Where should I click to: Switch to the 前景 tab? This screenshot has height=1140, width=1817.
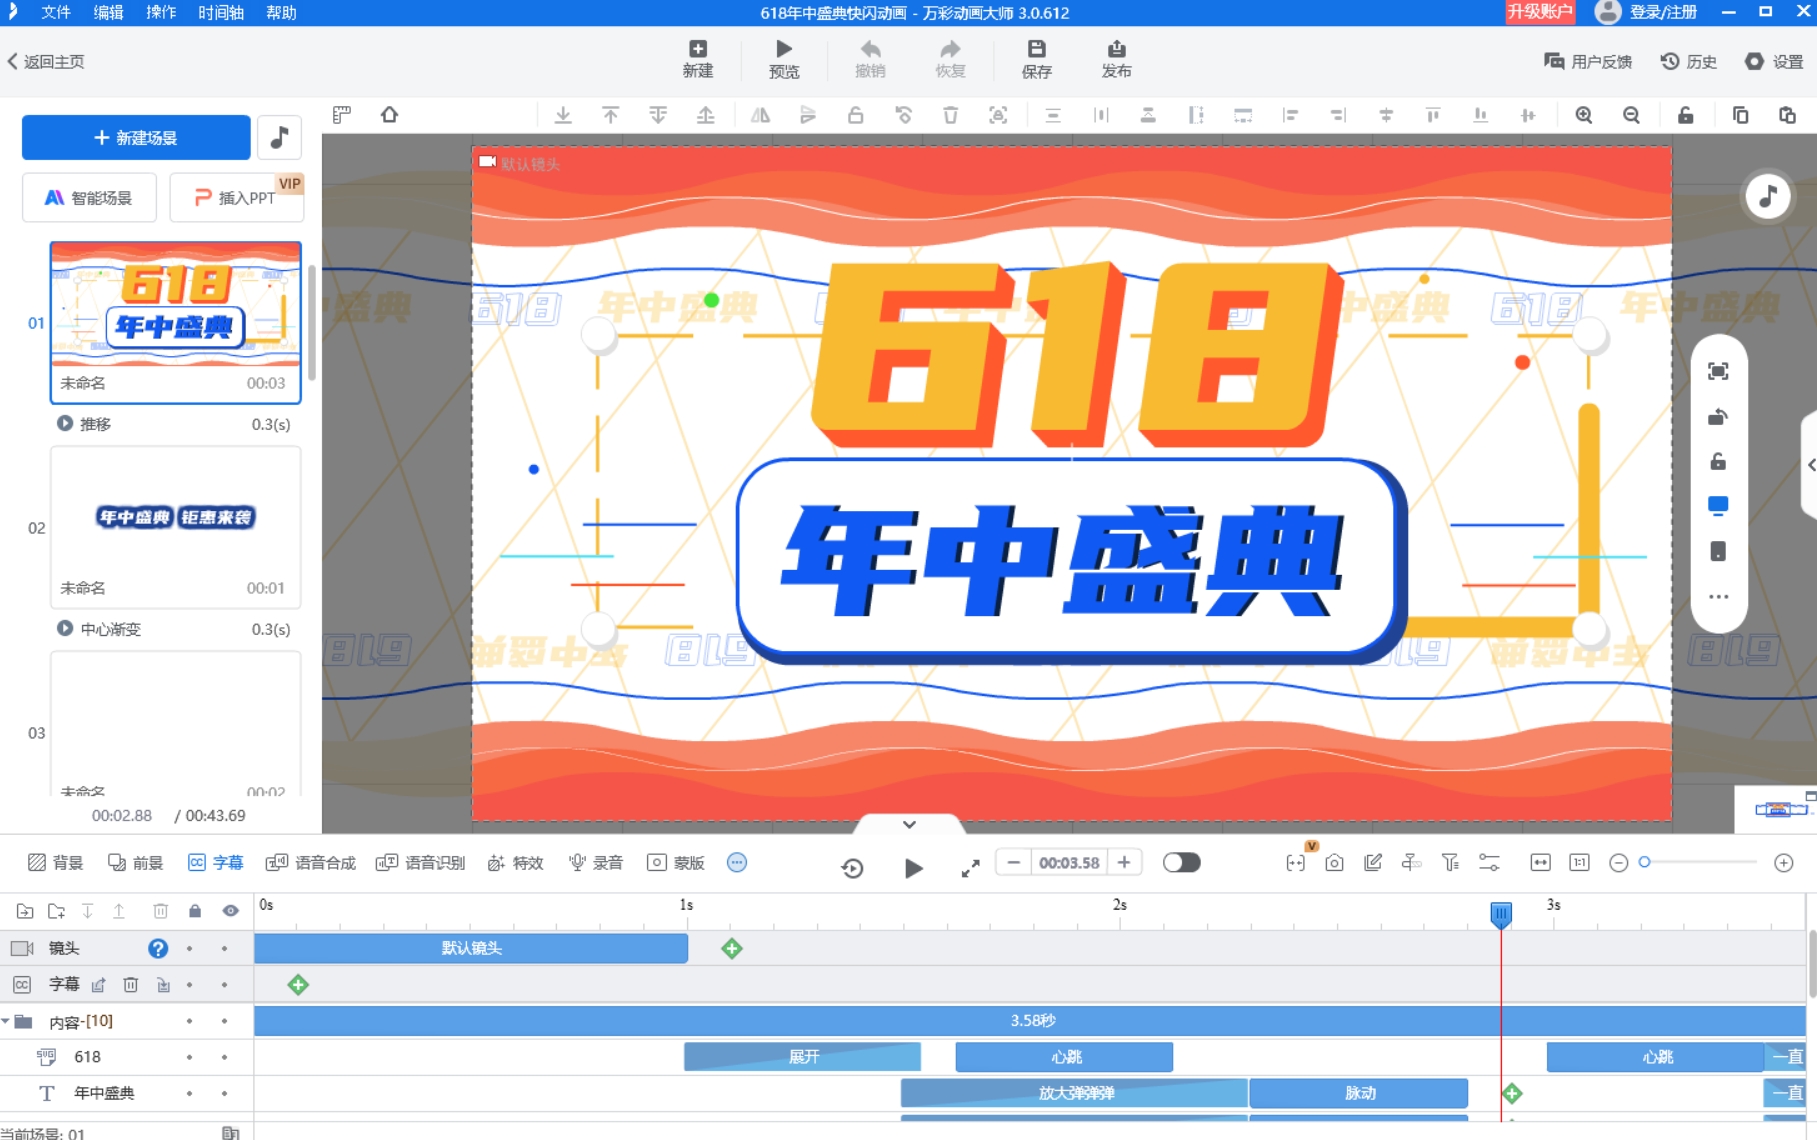click(136, 862)
